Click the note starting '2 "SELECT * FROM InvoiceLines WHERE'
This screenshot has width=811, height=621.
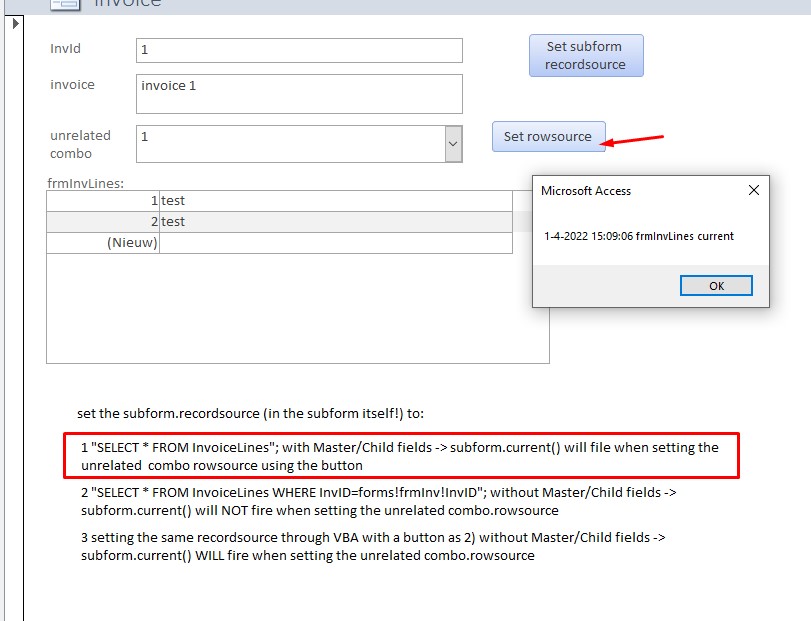[x=379, y=501]
